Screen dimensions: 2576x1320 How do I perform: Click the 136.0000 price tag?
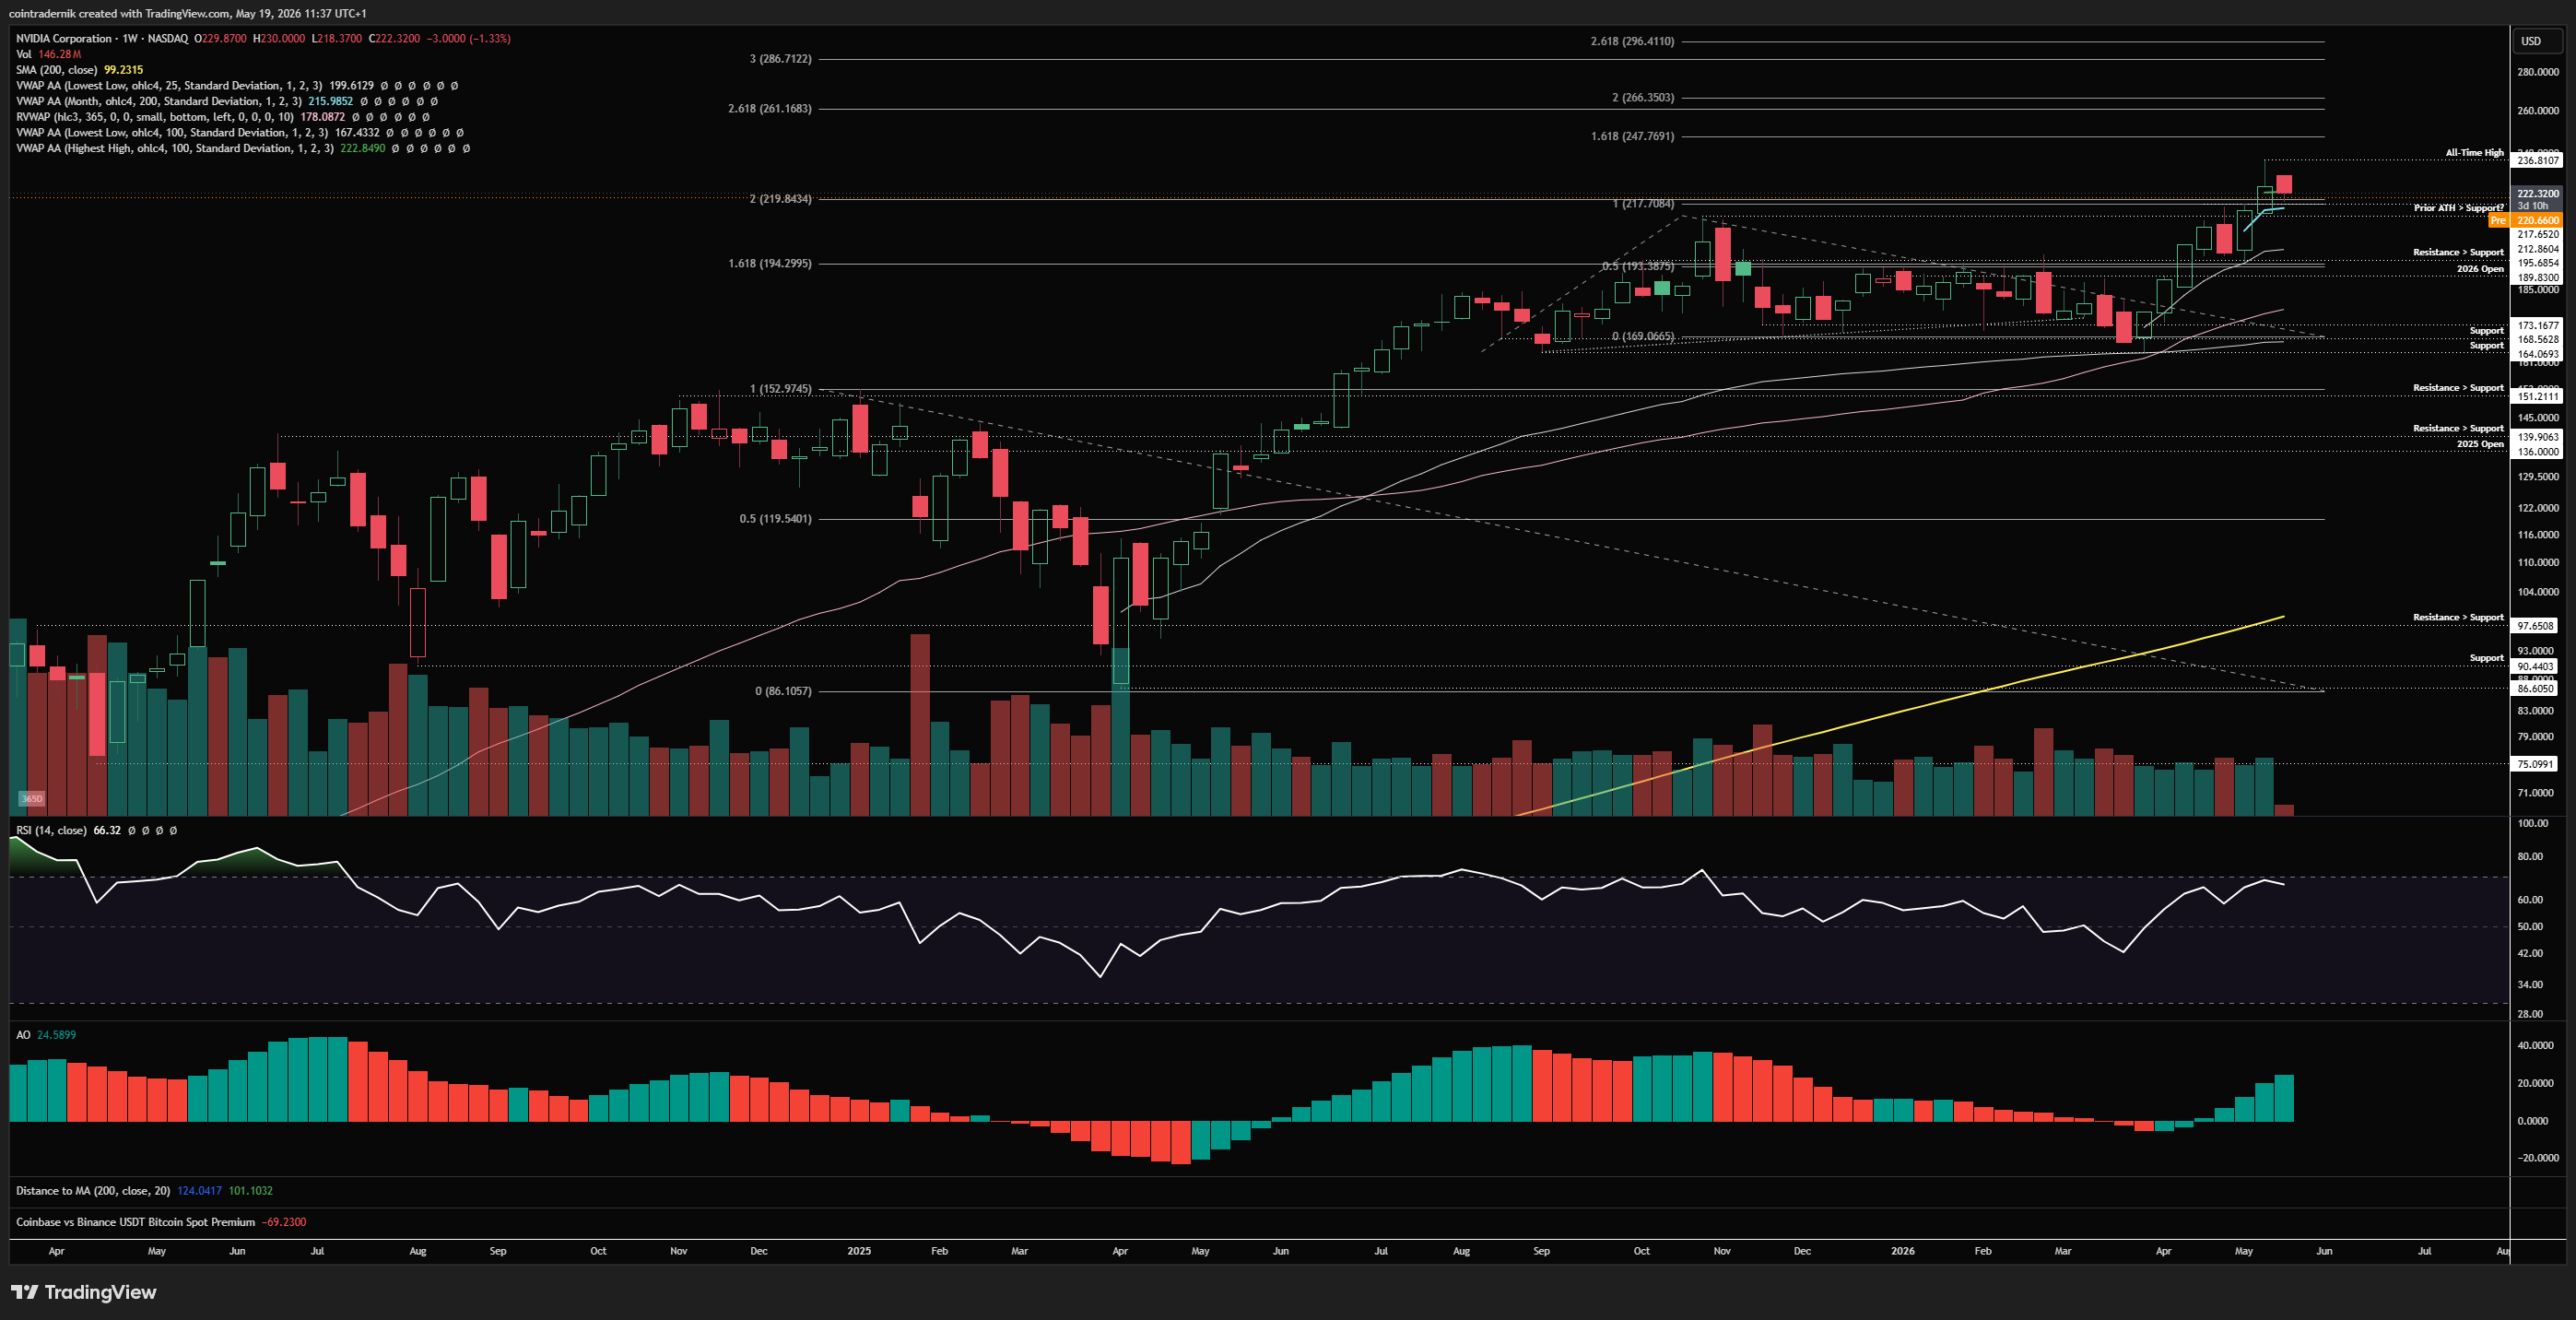pyautogui.click(x=2537, y=452)
